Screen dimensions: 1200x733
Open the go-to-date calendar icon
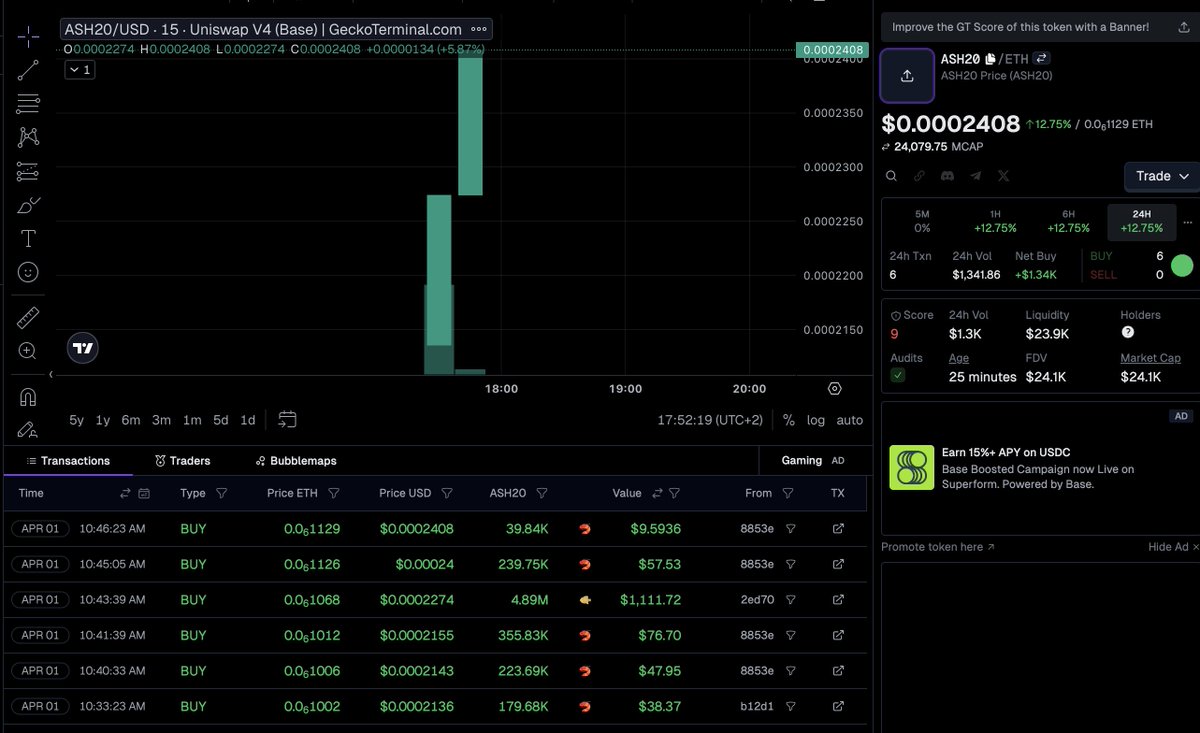pos(288,419)
